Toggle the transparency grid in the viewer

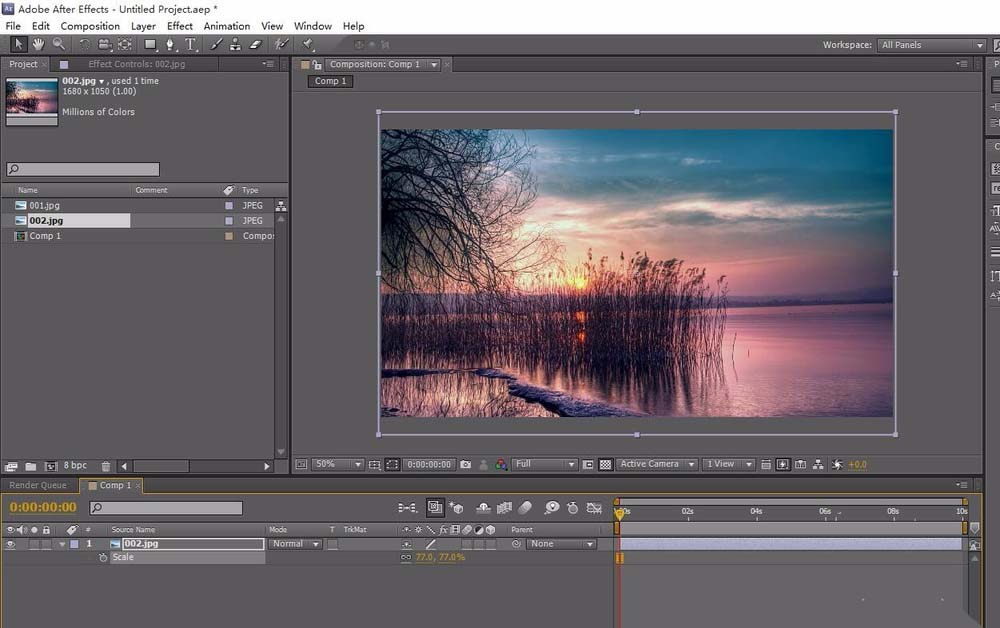(x=605, y=465)
